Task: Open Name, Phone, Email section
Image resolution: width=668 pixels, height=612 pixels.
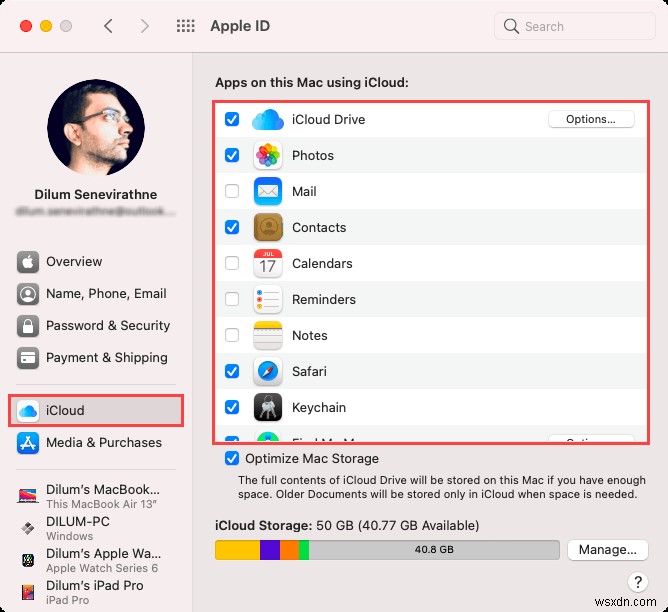Action: [96, 293]
